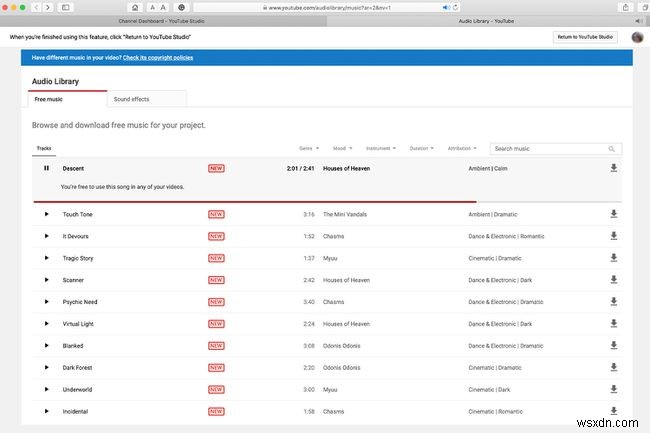Open the Duration filter dropdown

pyautogui.click(x=422, y=148)
